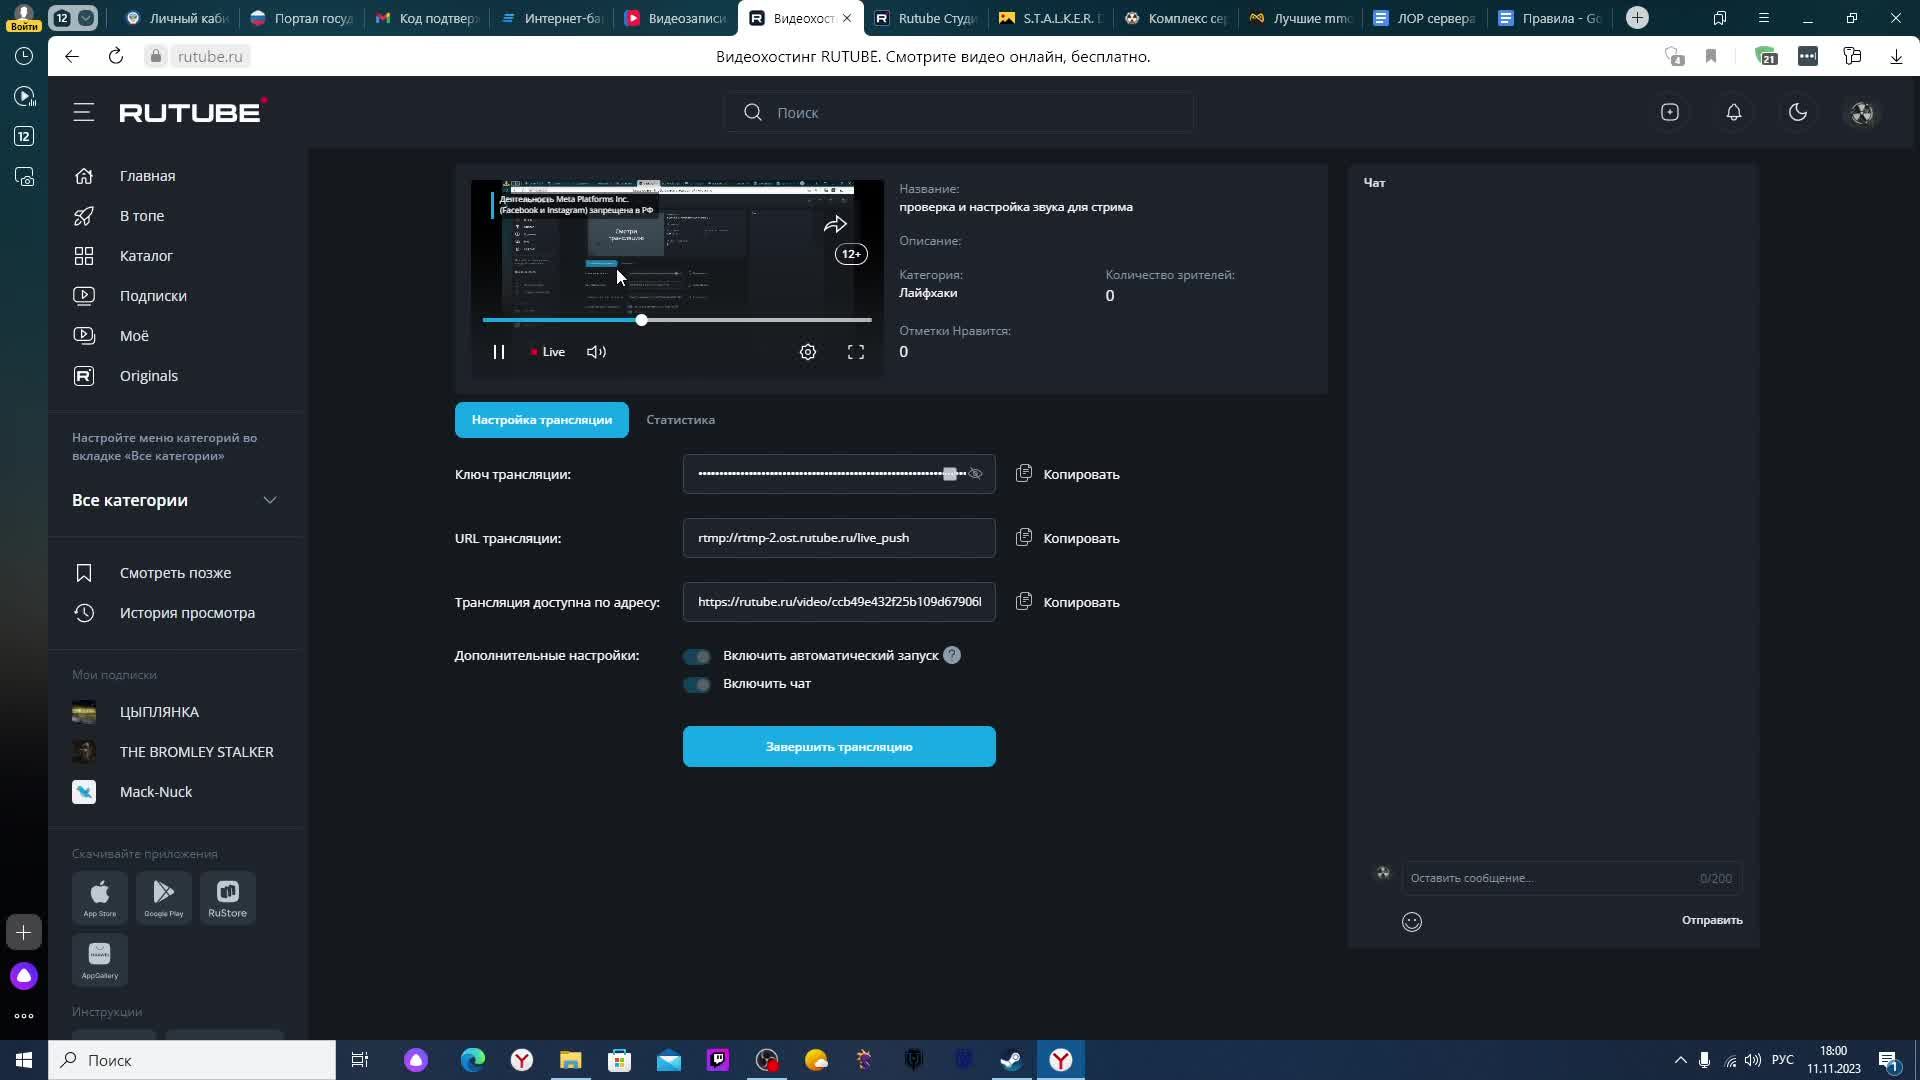Open player quality settings gear

(x=808, y=352)
